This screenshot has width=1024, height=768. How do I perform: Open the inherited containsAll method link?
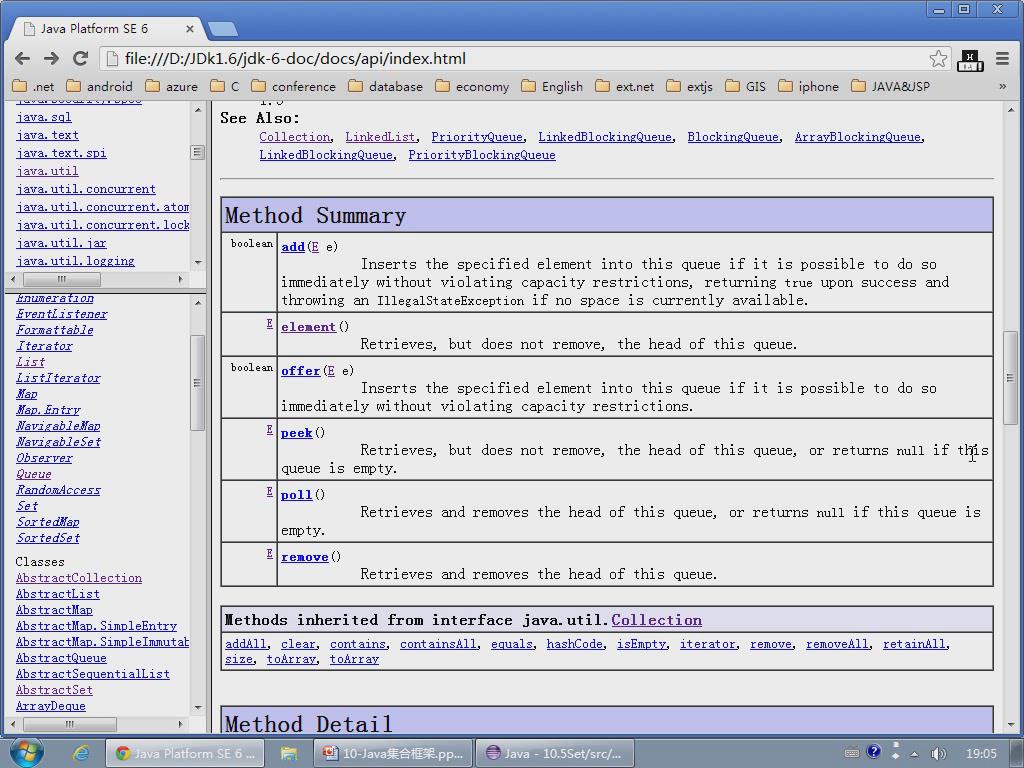pos(438,644)
